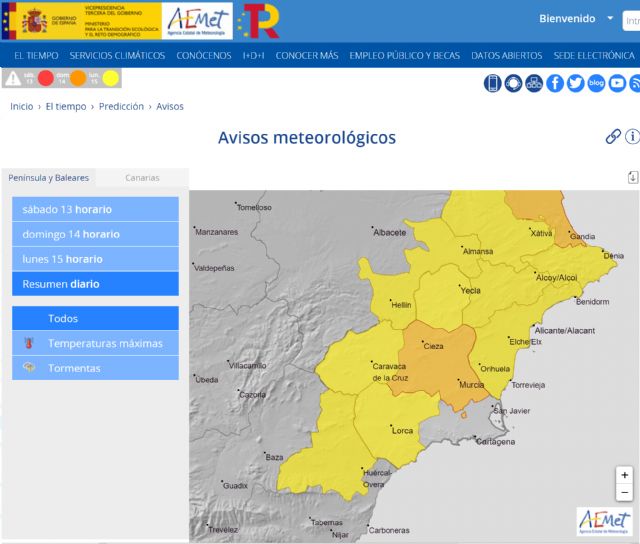Viewport: 640px width, 544px height.
Task: Go to Predicción breadcrumb
Action: (121, 107)
